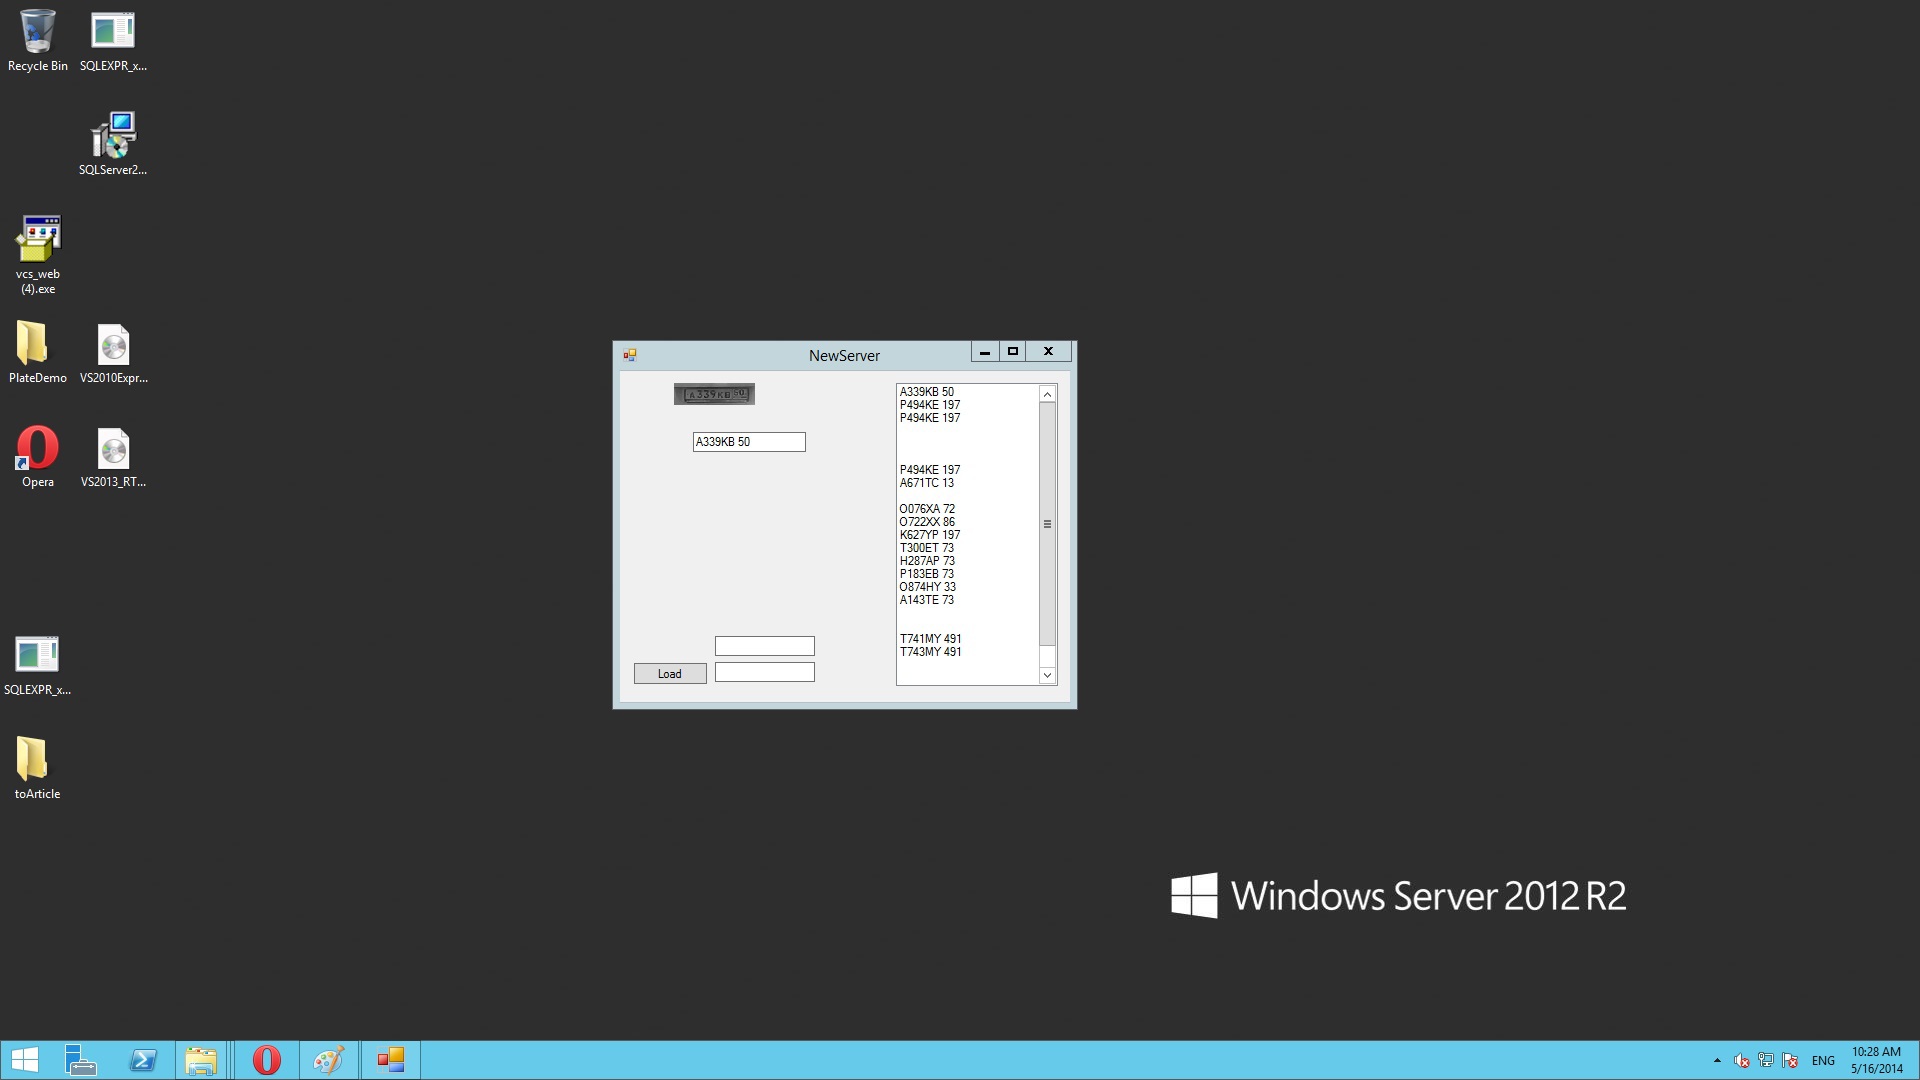
Task: Click the Start button on taskbar
Action: [x=24, y=1060]
